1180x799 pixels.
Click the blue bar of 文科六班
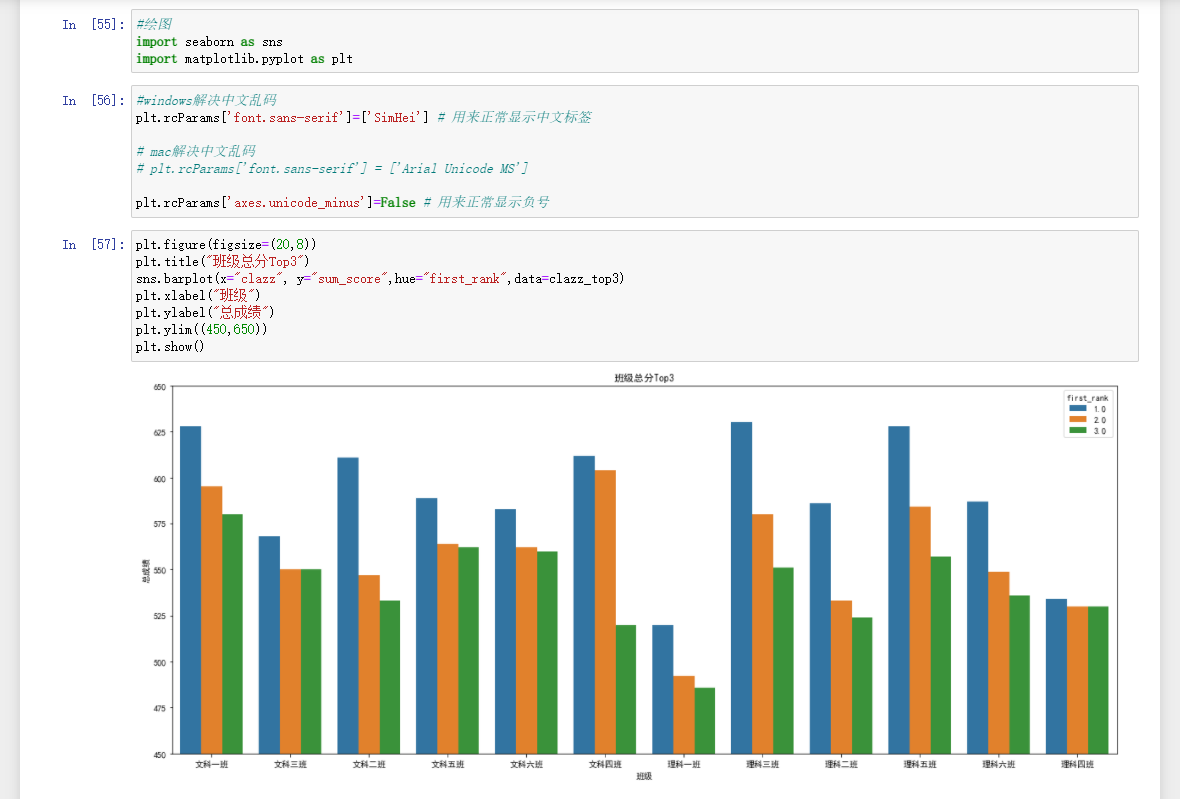pyautogui.click(x=506, y=631)
